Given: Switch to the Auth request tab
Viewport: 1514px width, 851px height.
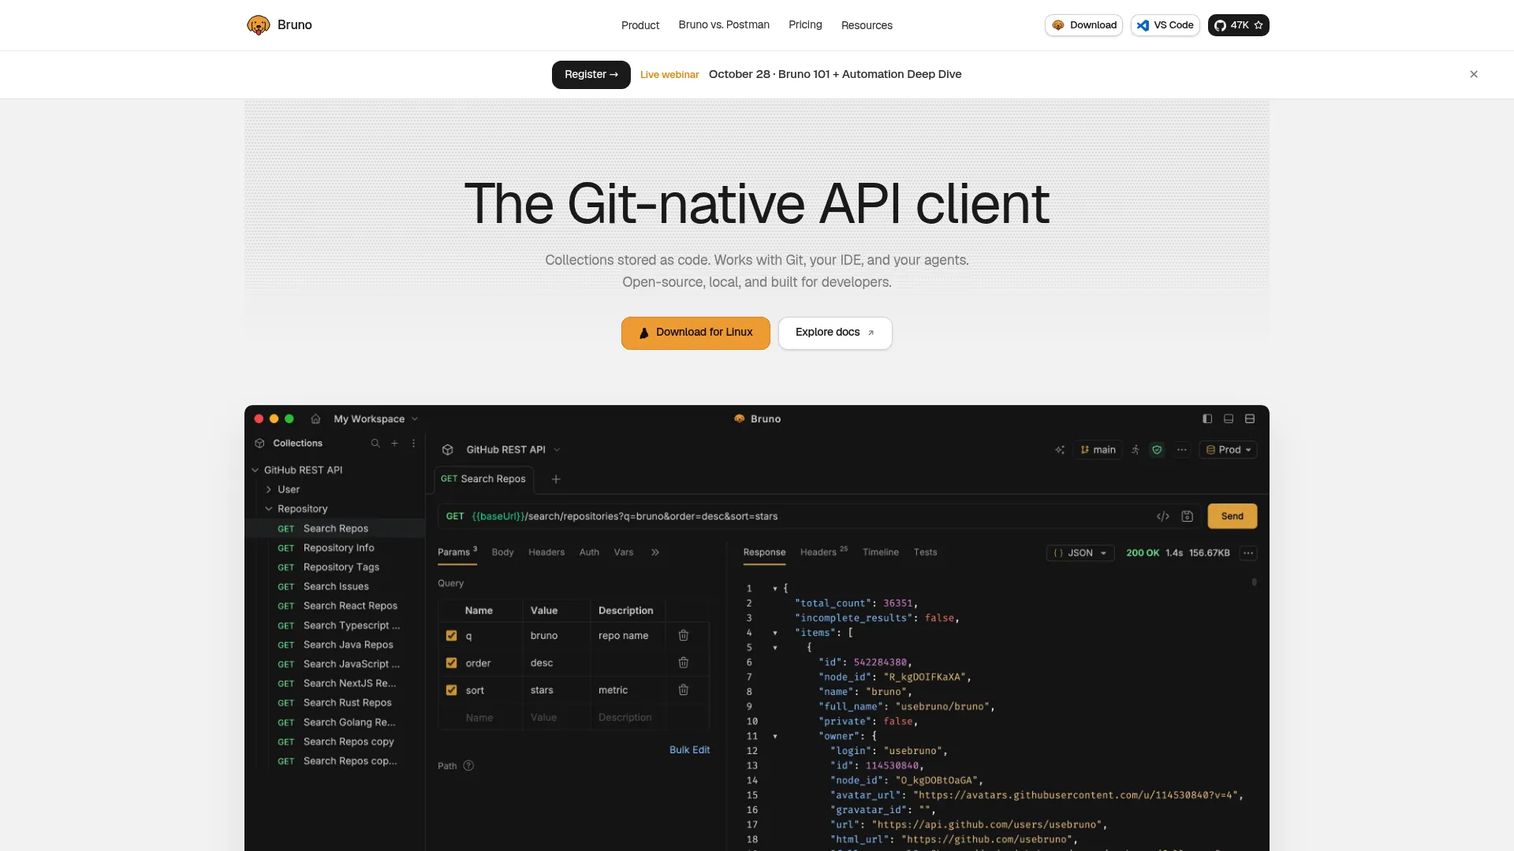Looking at the screenshot, I should (x=589, y=552).
